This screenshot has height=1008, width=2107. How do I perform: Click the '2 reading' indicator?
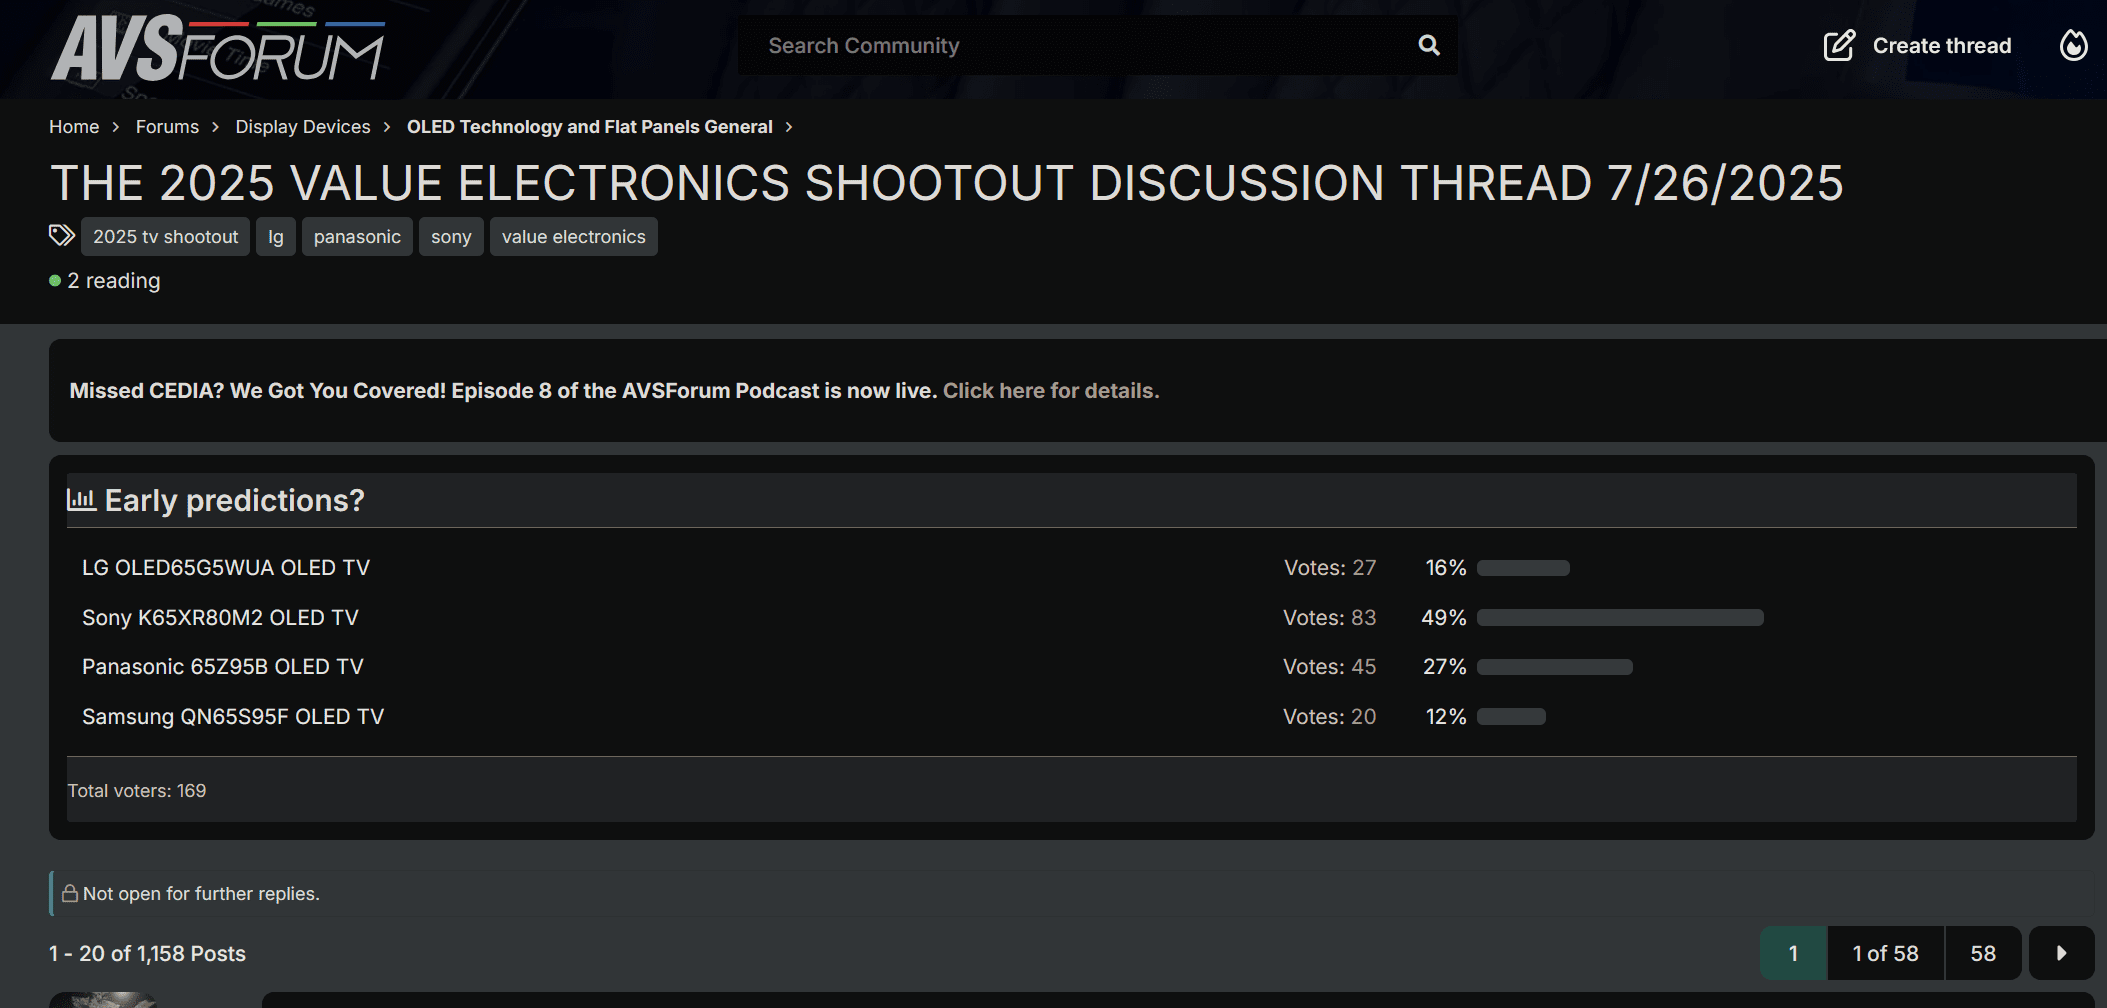pyautogui.click(x=105, y=281)
